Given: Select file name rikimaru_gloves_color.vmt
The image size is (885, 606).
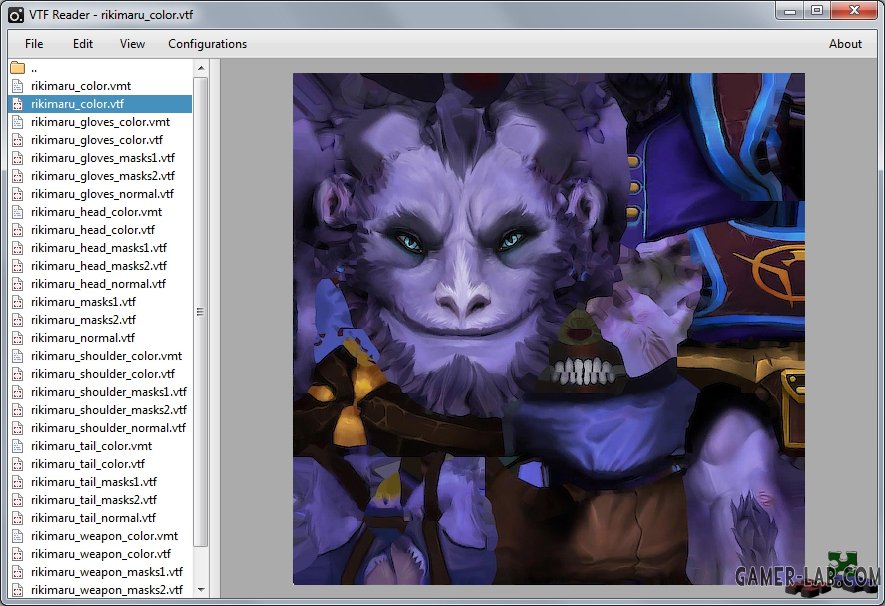Looking at the screenshot, I should click(x=100, y=122).
